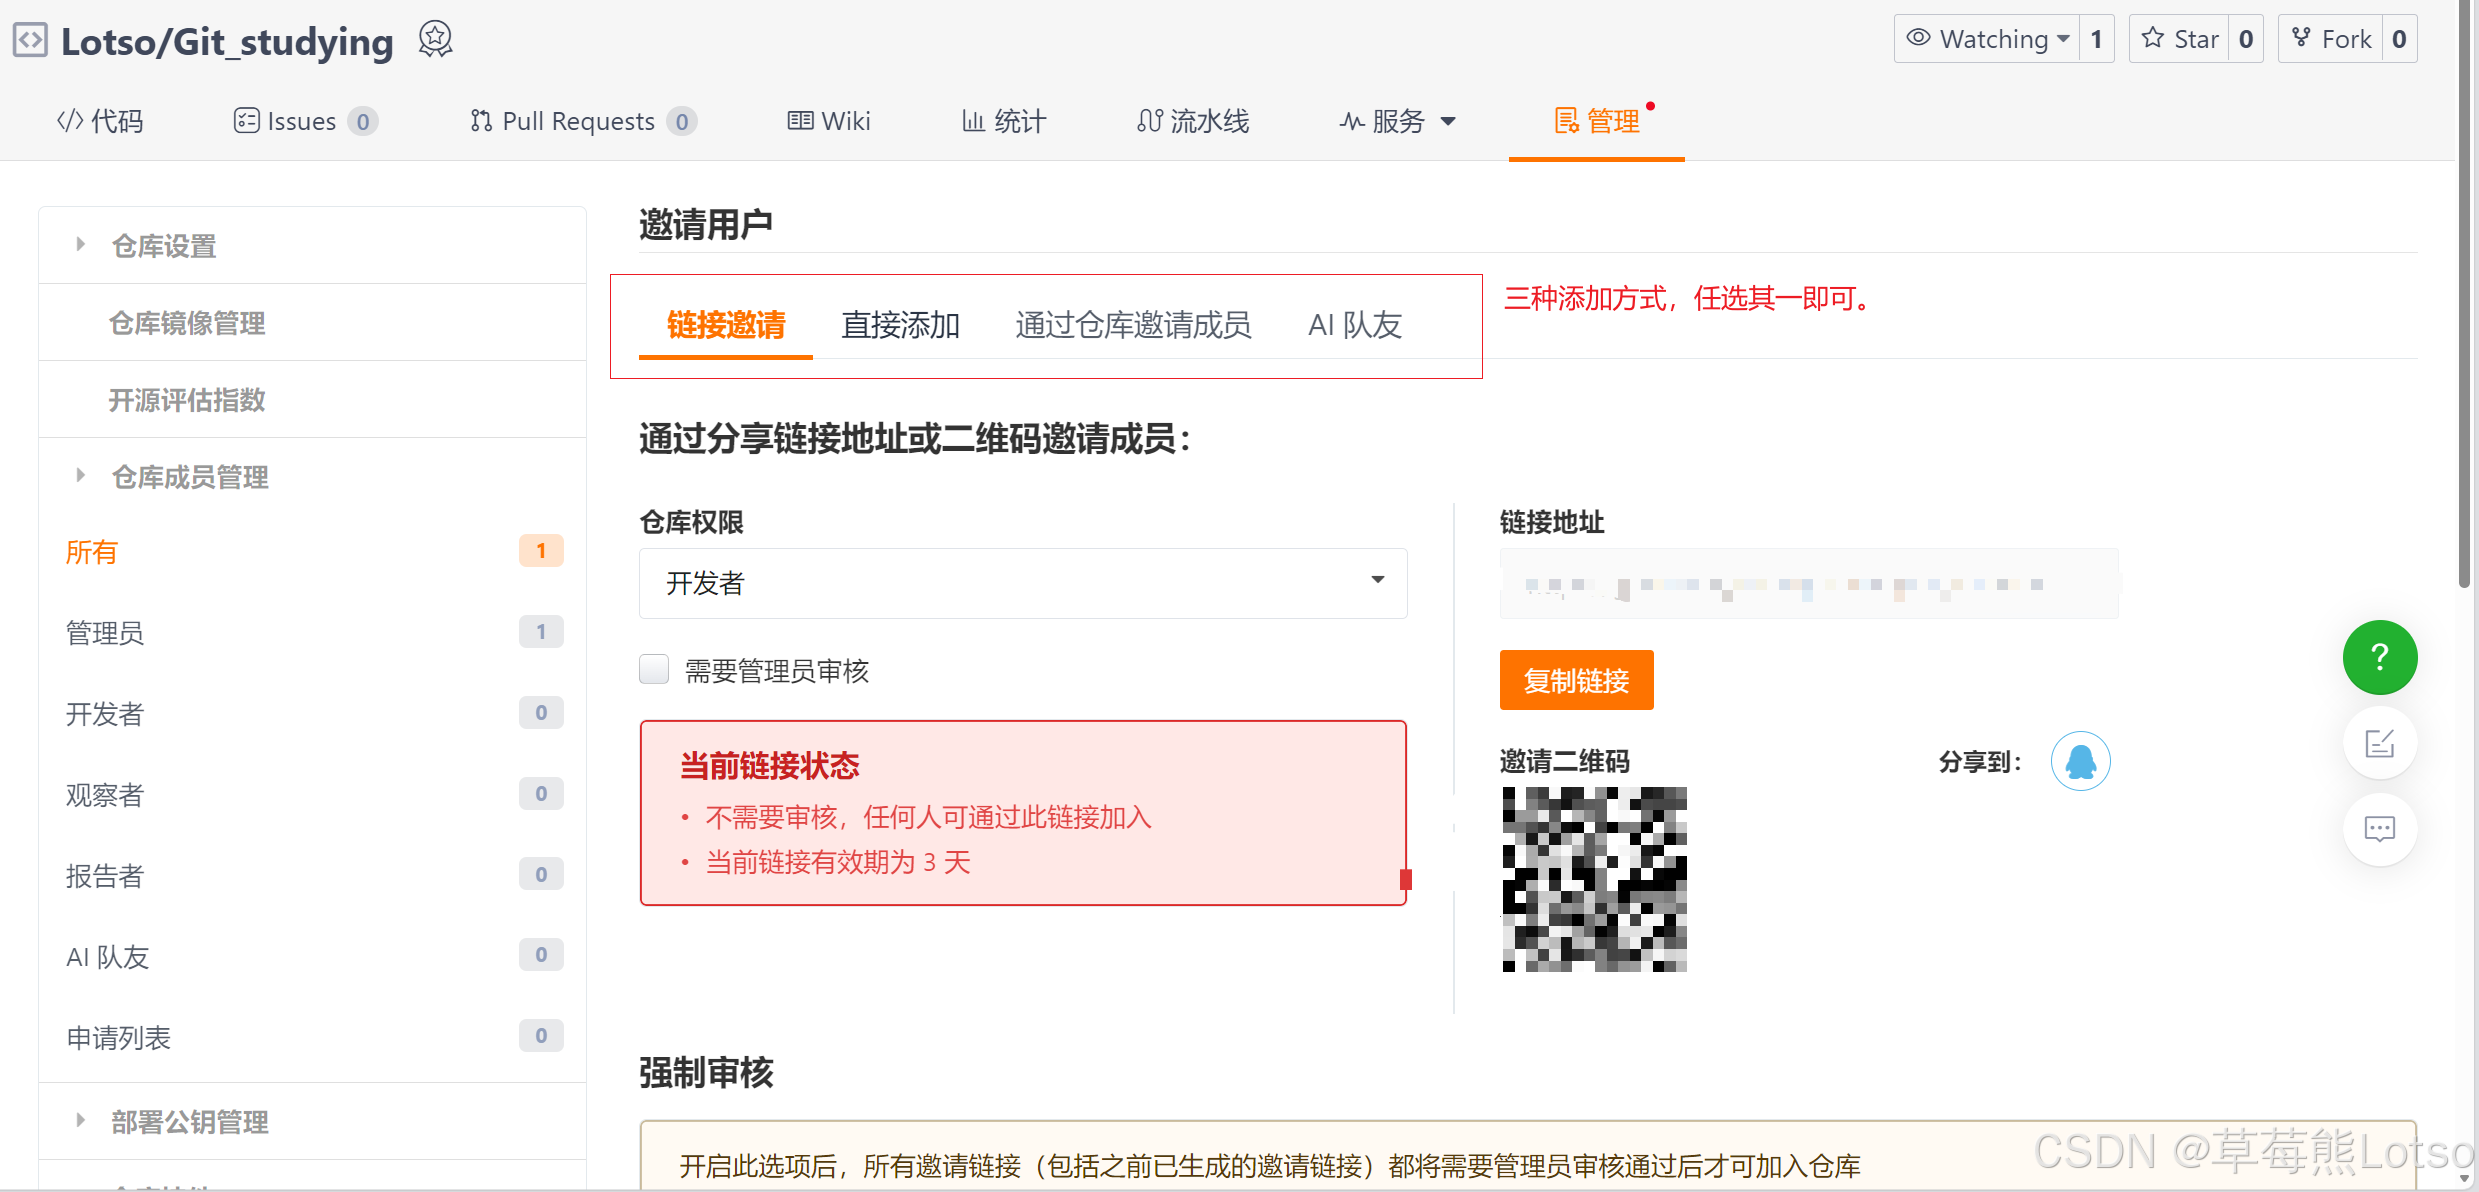Open the chat message bubble icon

2379,829
